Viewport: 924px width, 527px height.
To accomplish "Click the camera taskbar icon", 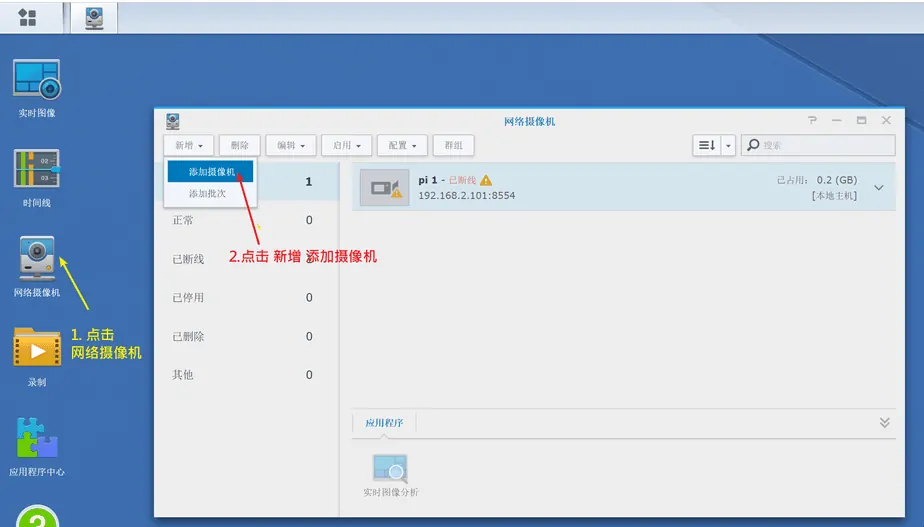I will (x=94, y=17).
